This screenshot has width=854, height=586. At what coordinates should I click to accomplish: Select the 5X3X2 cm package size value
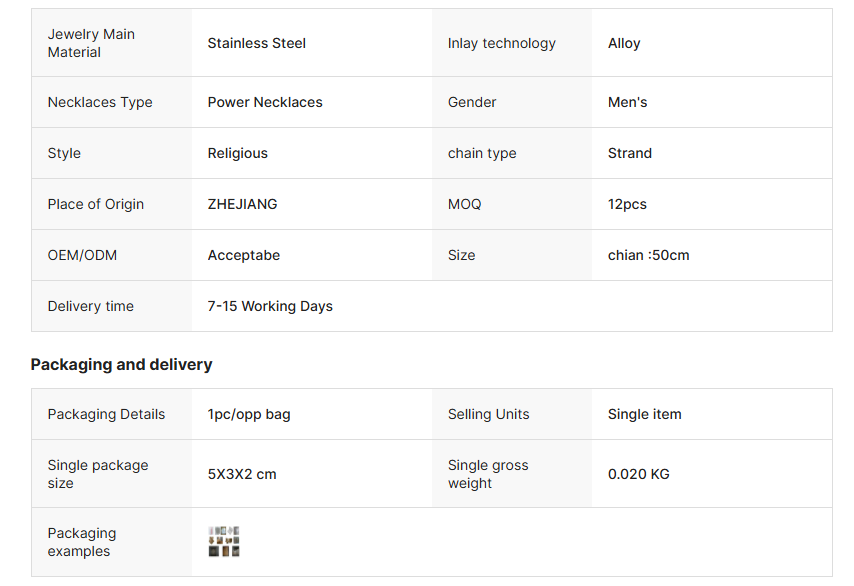tap(242, 474)
